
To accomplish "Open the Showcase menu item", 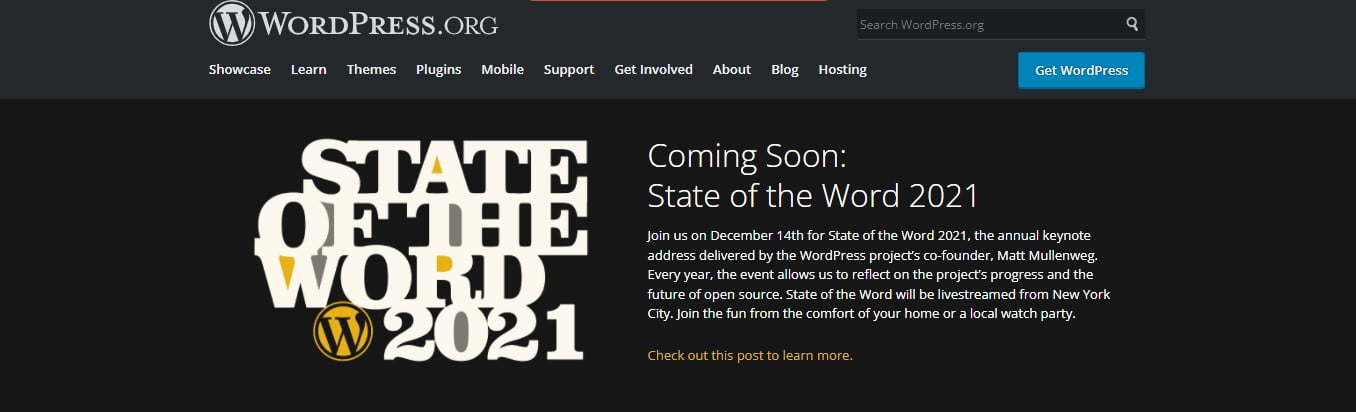I will (240, 70).
